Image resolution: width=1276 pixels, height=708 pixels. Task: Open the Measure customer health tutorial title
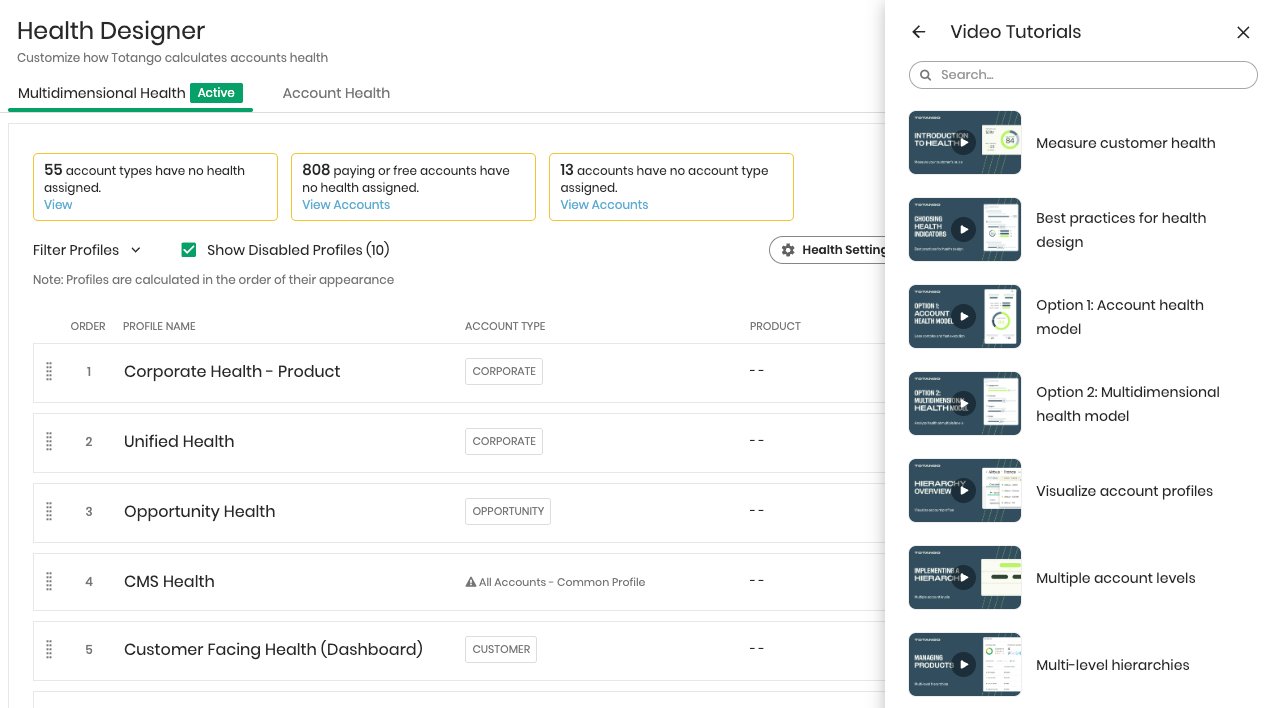point(1126,143)
